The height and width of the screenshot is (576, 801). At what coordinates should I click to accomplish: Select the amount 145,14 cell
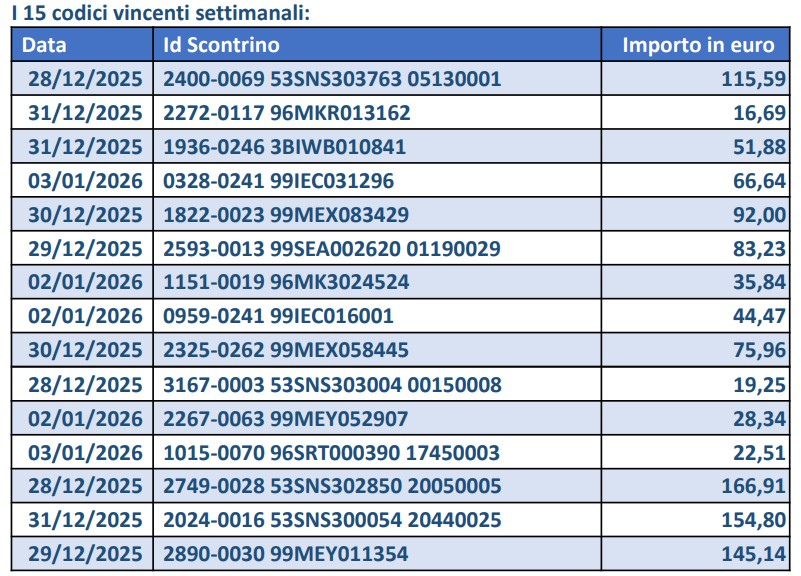tap(754, 554)
